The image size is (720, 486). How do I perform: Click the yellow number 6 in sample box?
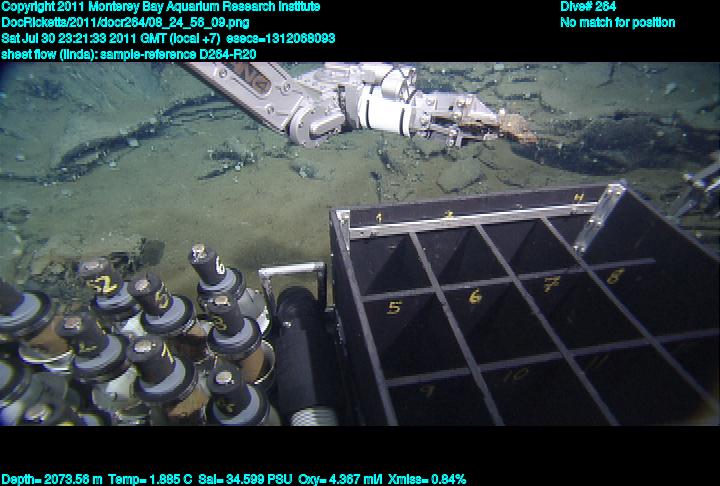click(x=475, y=297)
